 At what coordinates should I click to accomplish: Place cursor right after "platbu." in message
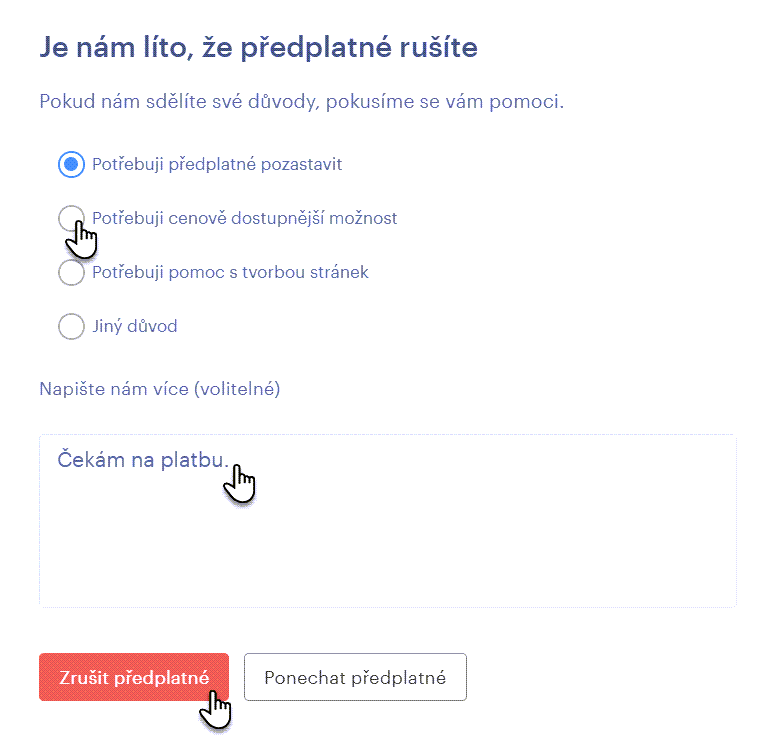[231, 460]
